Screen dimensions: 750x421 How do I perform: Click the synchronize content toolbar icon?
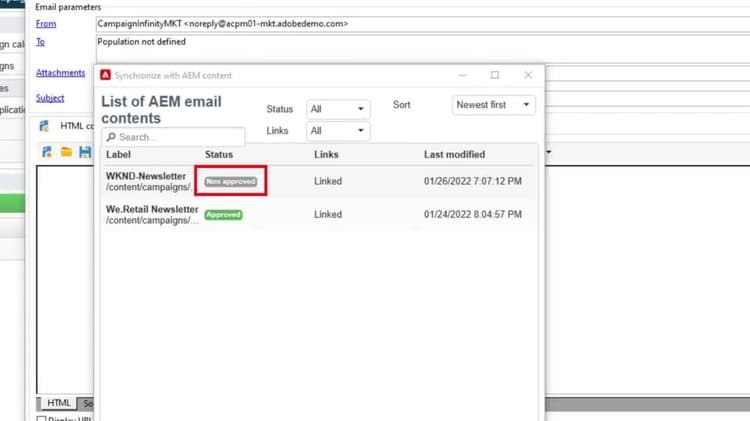tap(47, 152)
